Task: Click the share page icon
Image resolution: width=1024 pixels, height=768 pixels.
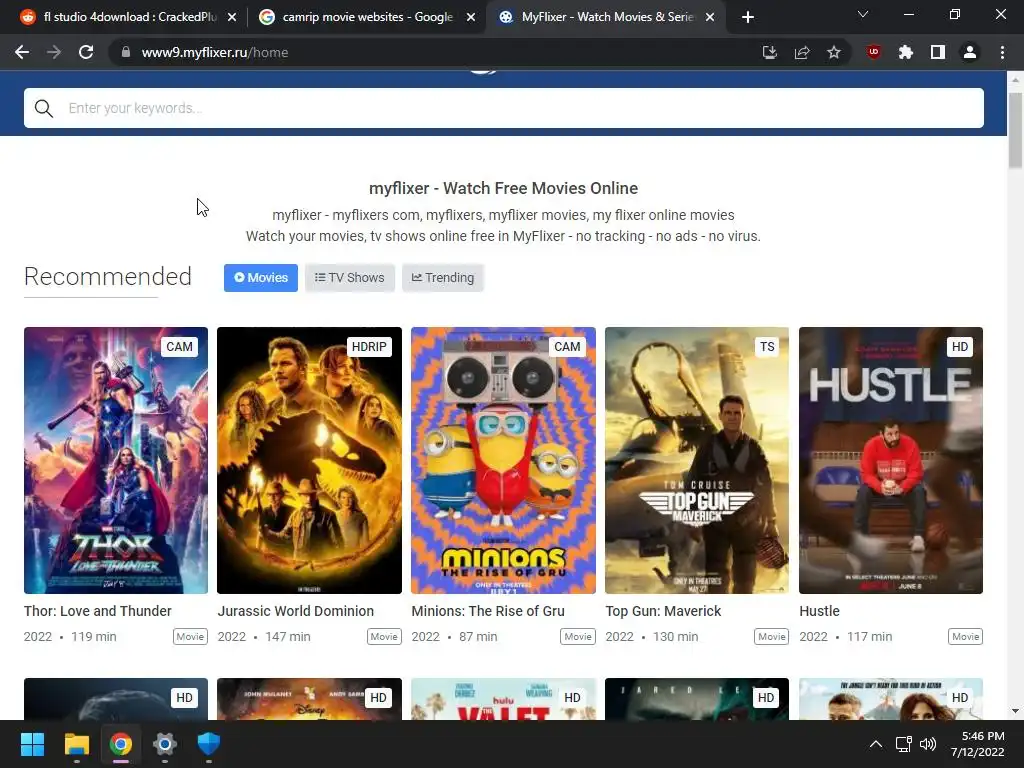Action: [x=802, y=52]
